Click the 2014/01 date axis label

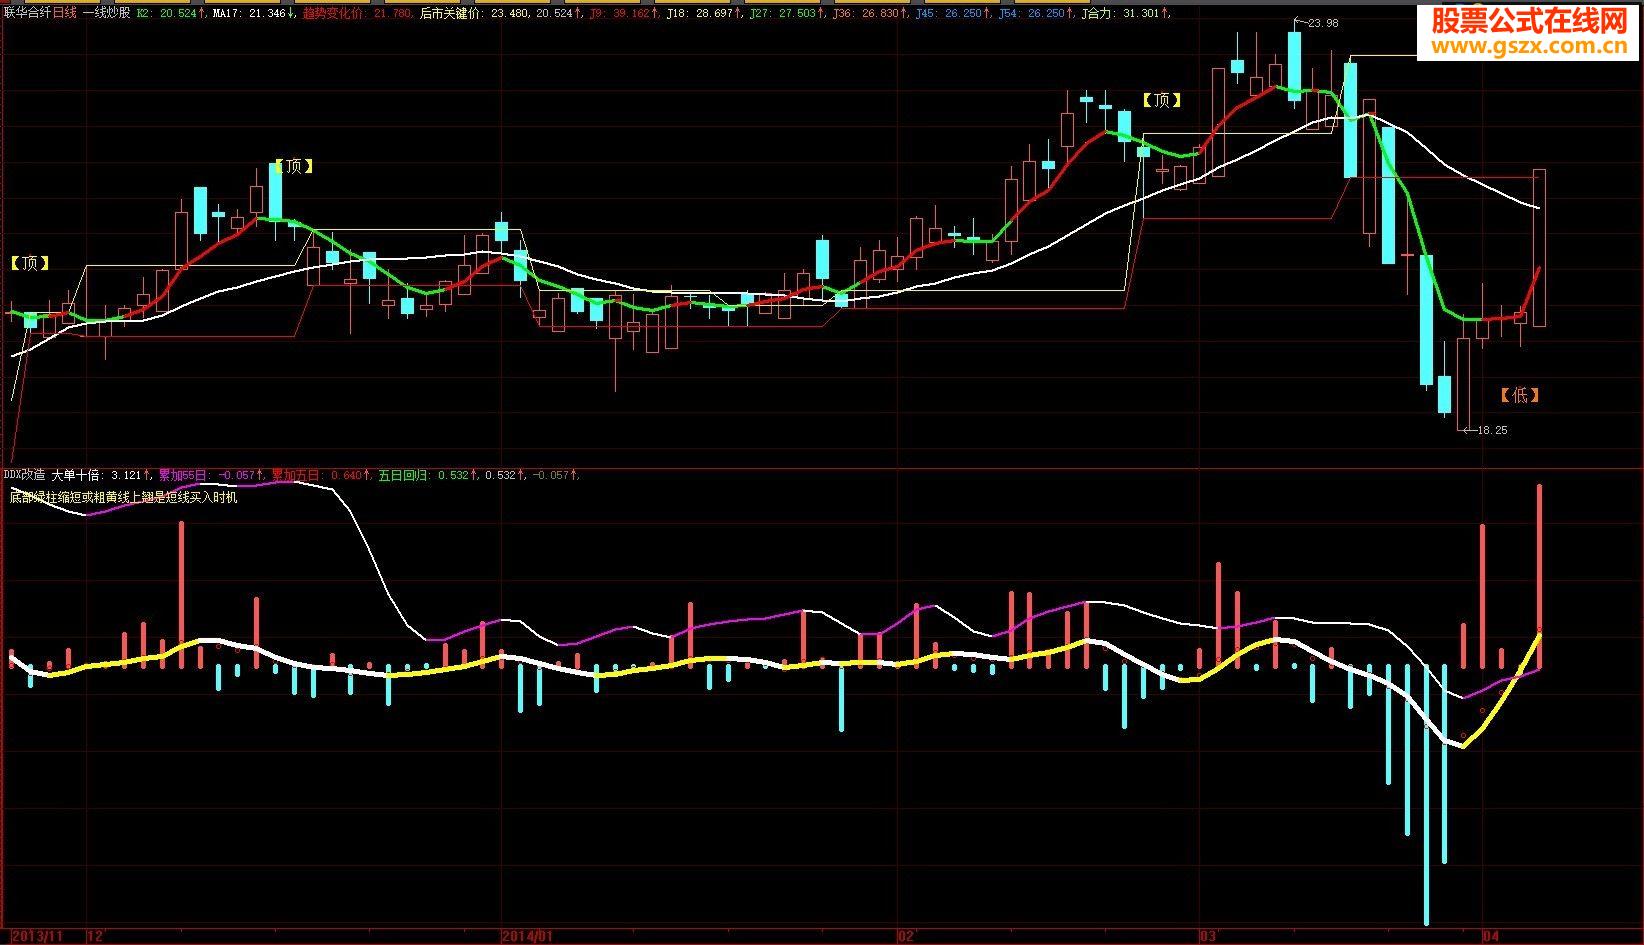[526, 937]
